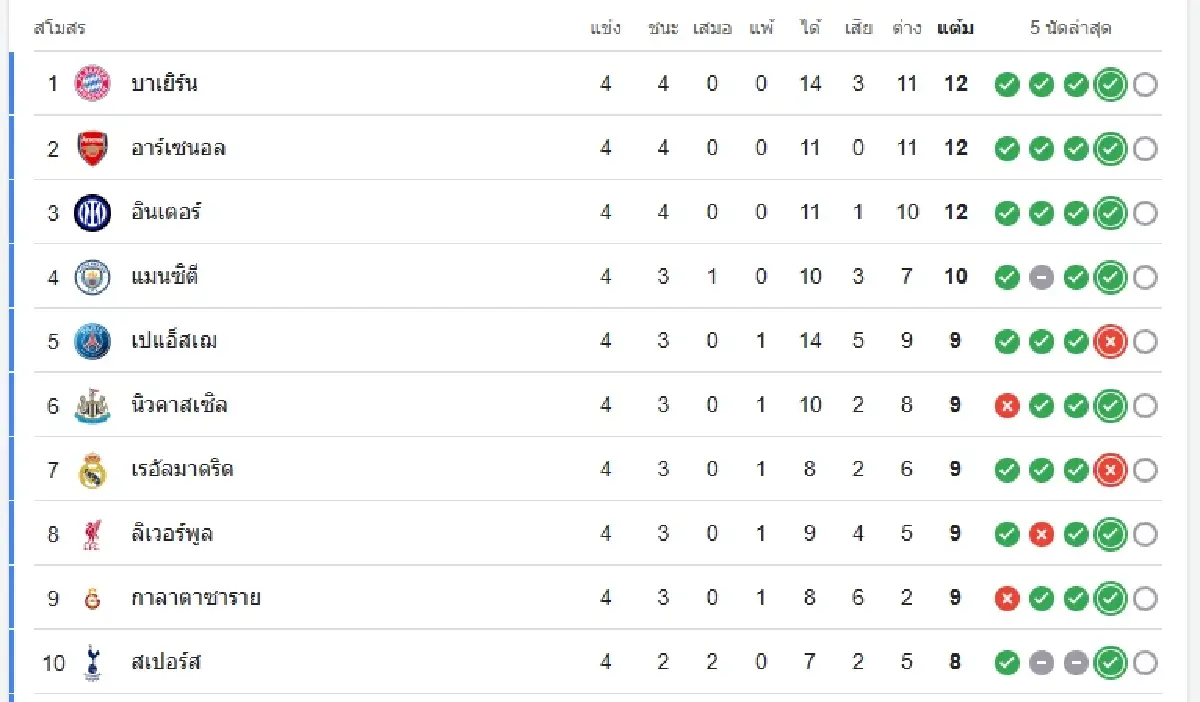This screenshot has height=702, width=1200.
Task: Click Real Madrid's red highlighted loss result
Action: pos(1110,470)
